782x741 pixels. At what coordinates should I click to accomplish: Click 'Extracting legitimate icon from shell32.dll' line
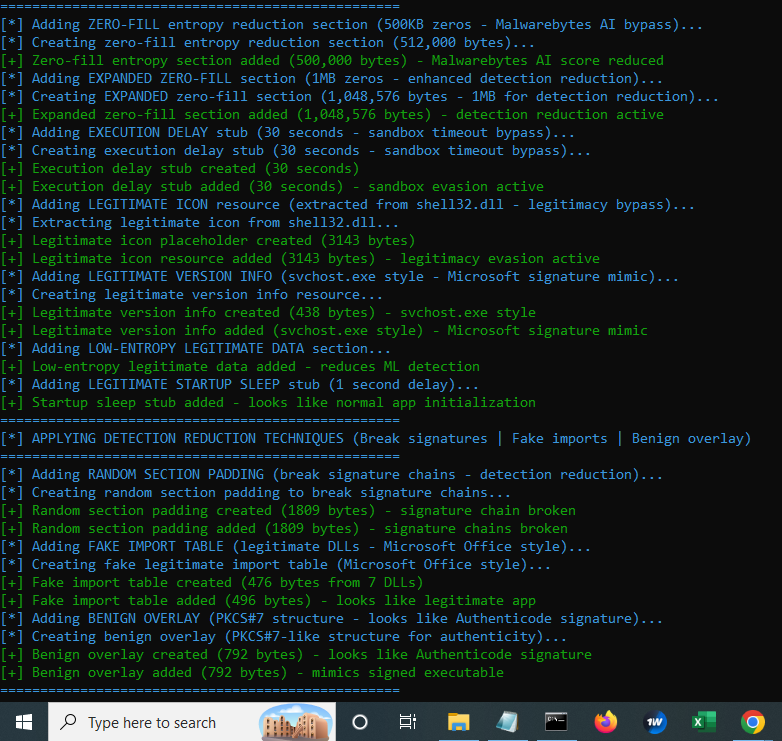(x=199, y=222)
